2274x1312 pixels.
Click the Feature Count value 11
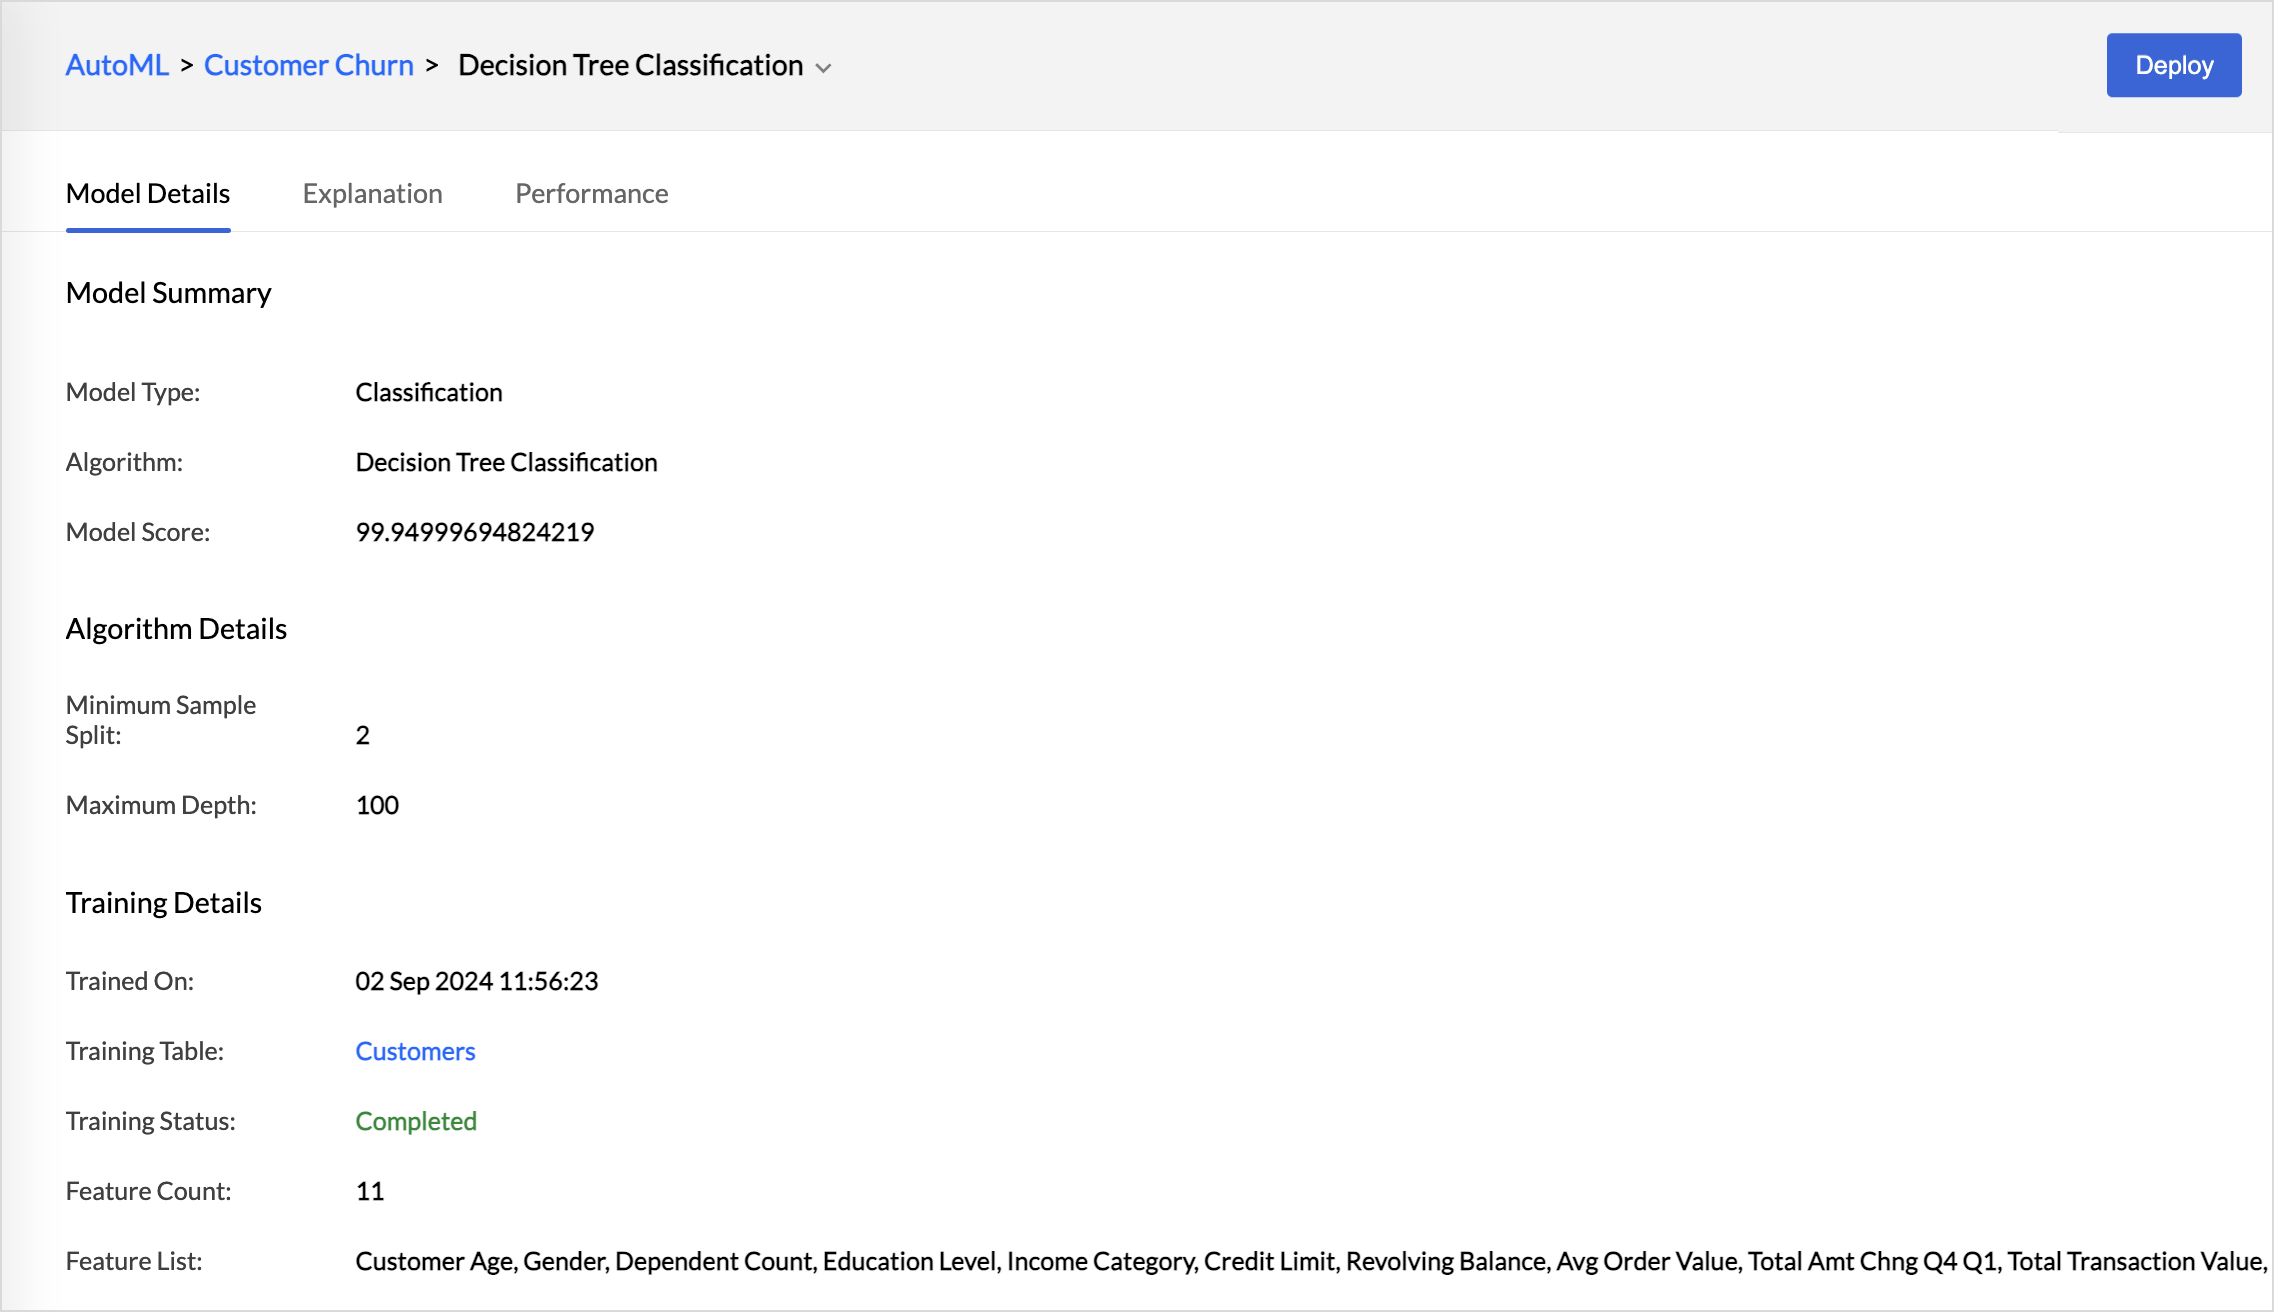pyautogui.click(x=370, y=1191)
